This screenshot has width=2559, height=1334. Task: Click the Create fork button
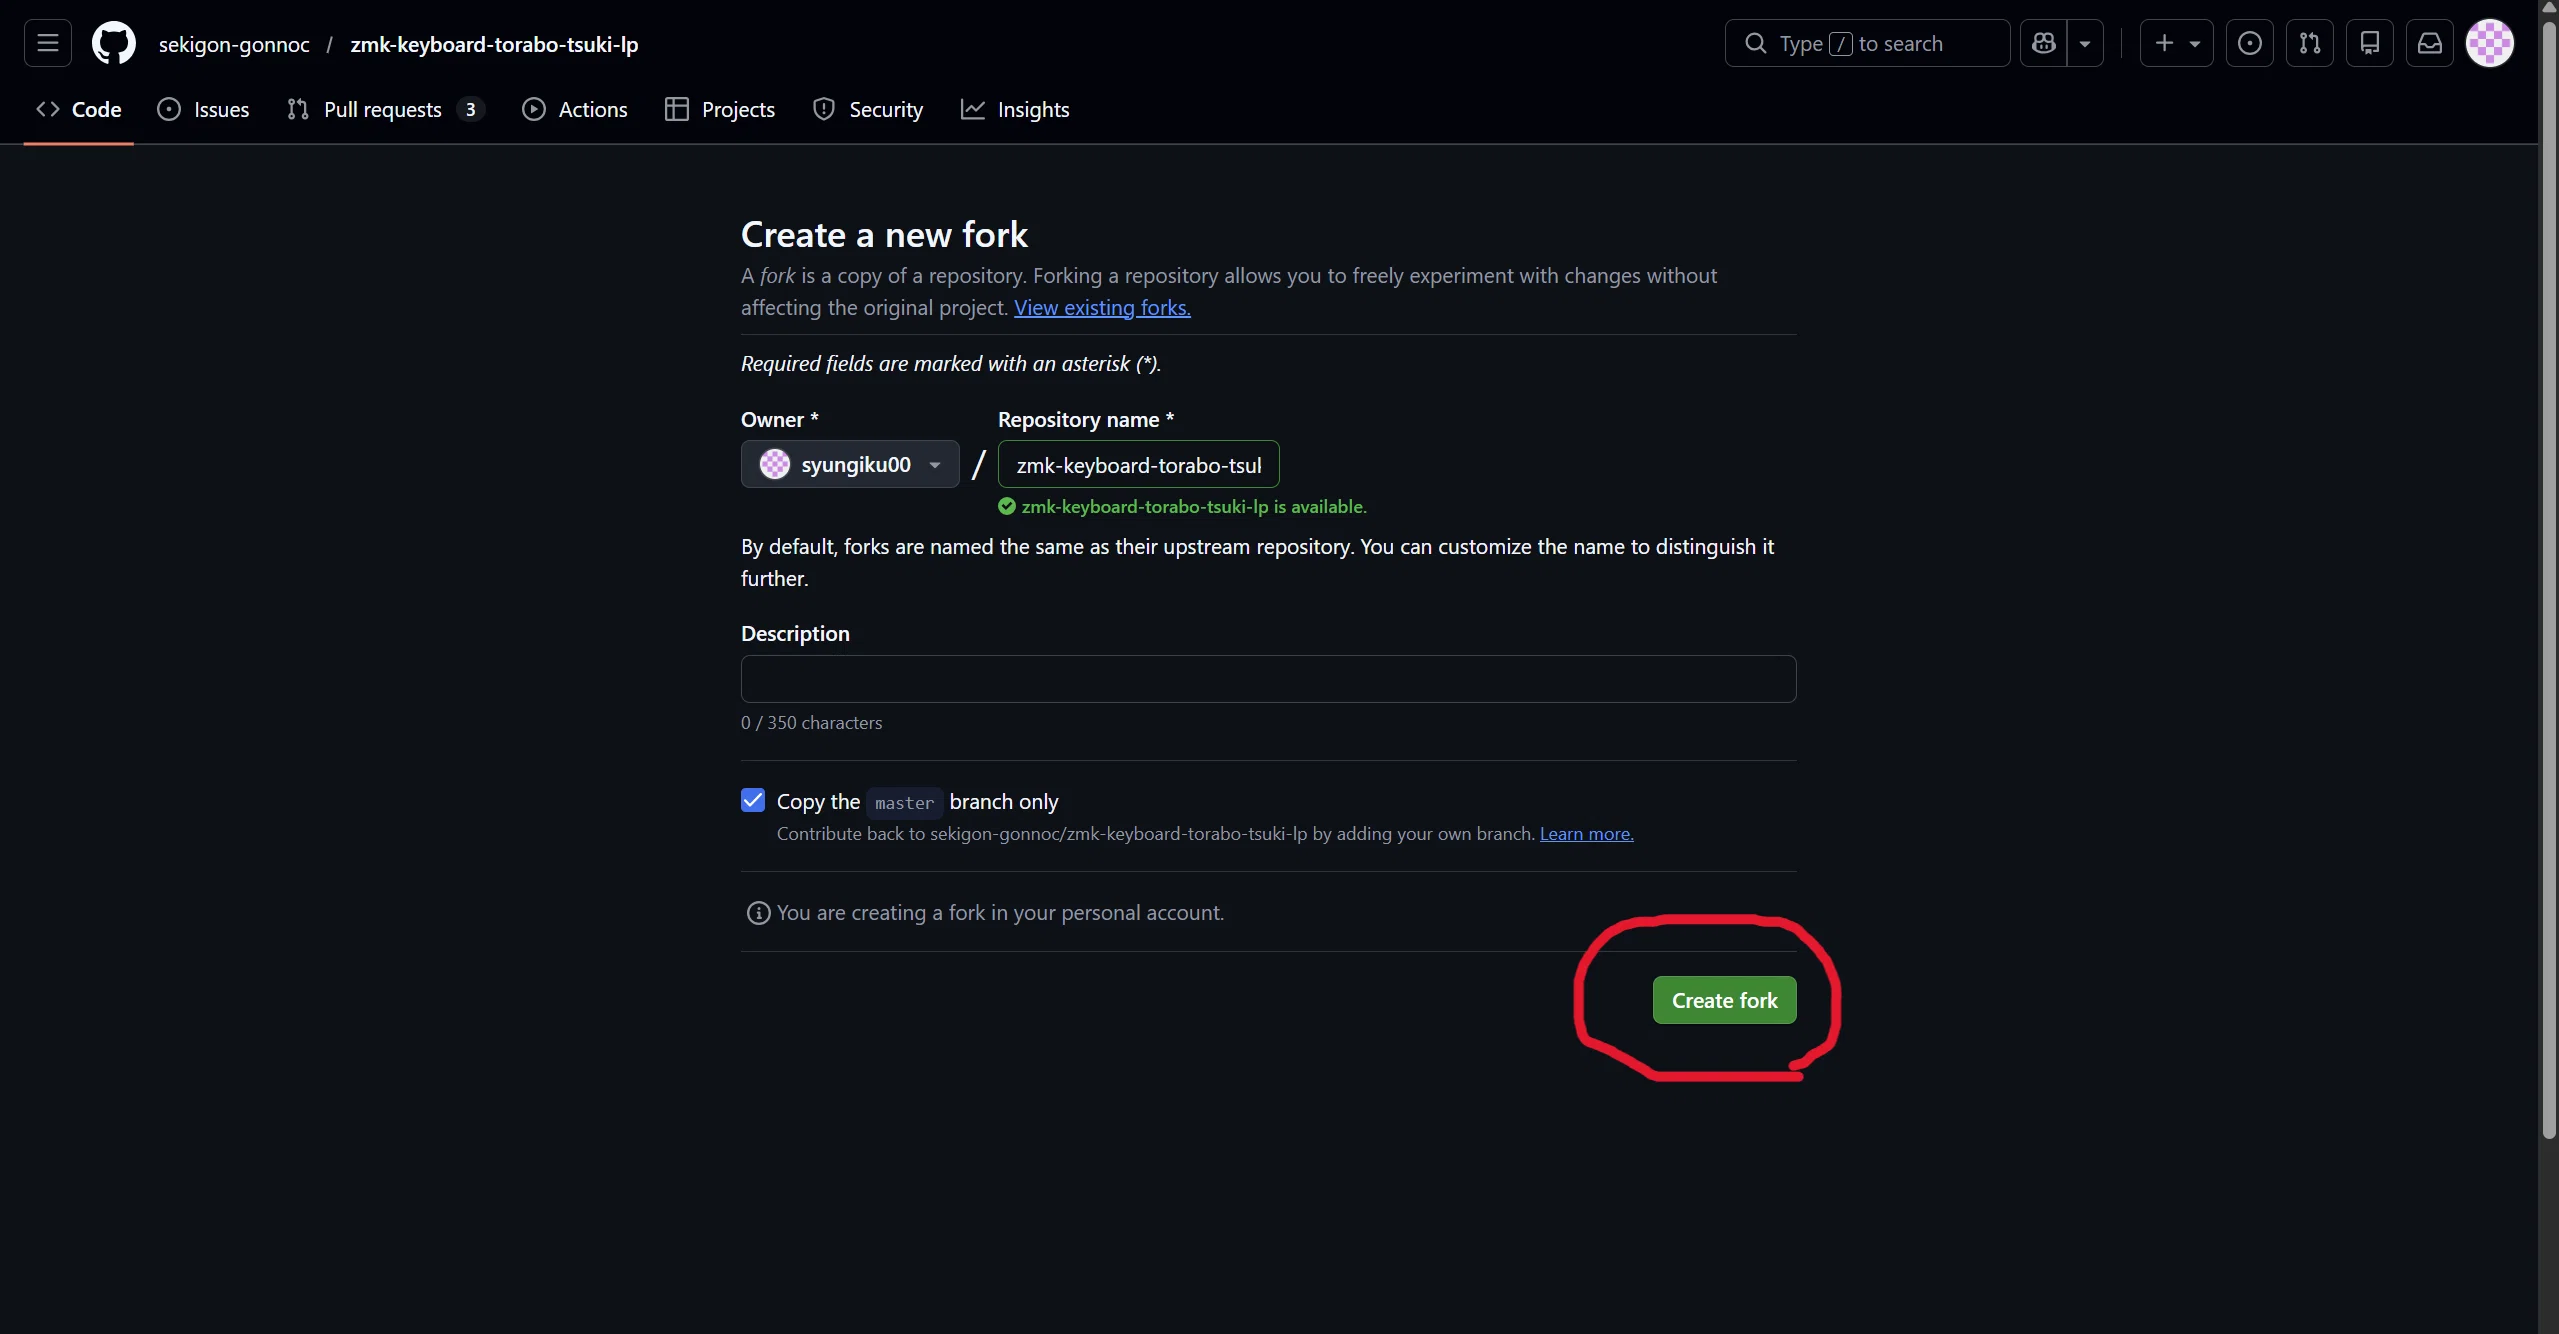pos(1724,1000)
